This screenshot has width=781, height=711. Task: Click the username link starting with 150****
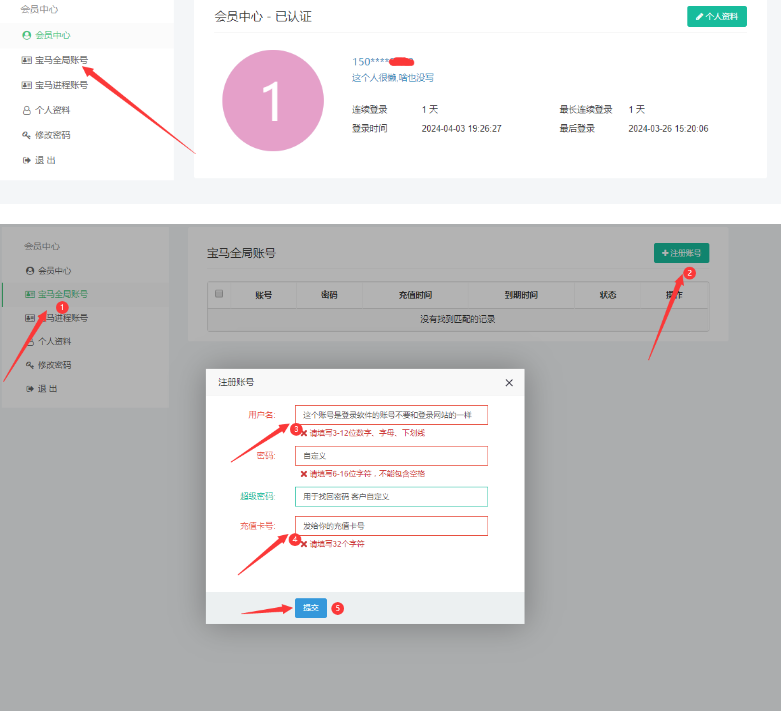click(383, 62)
